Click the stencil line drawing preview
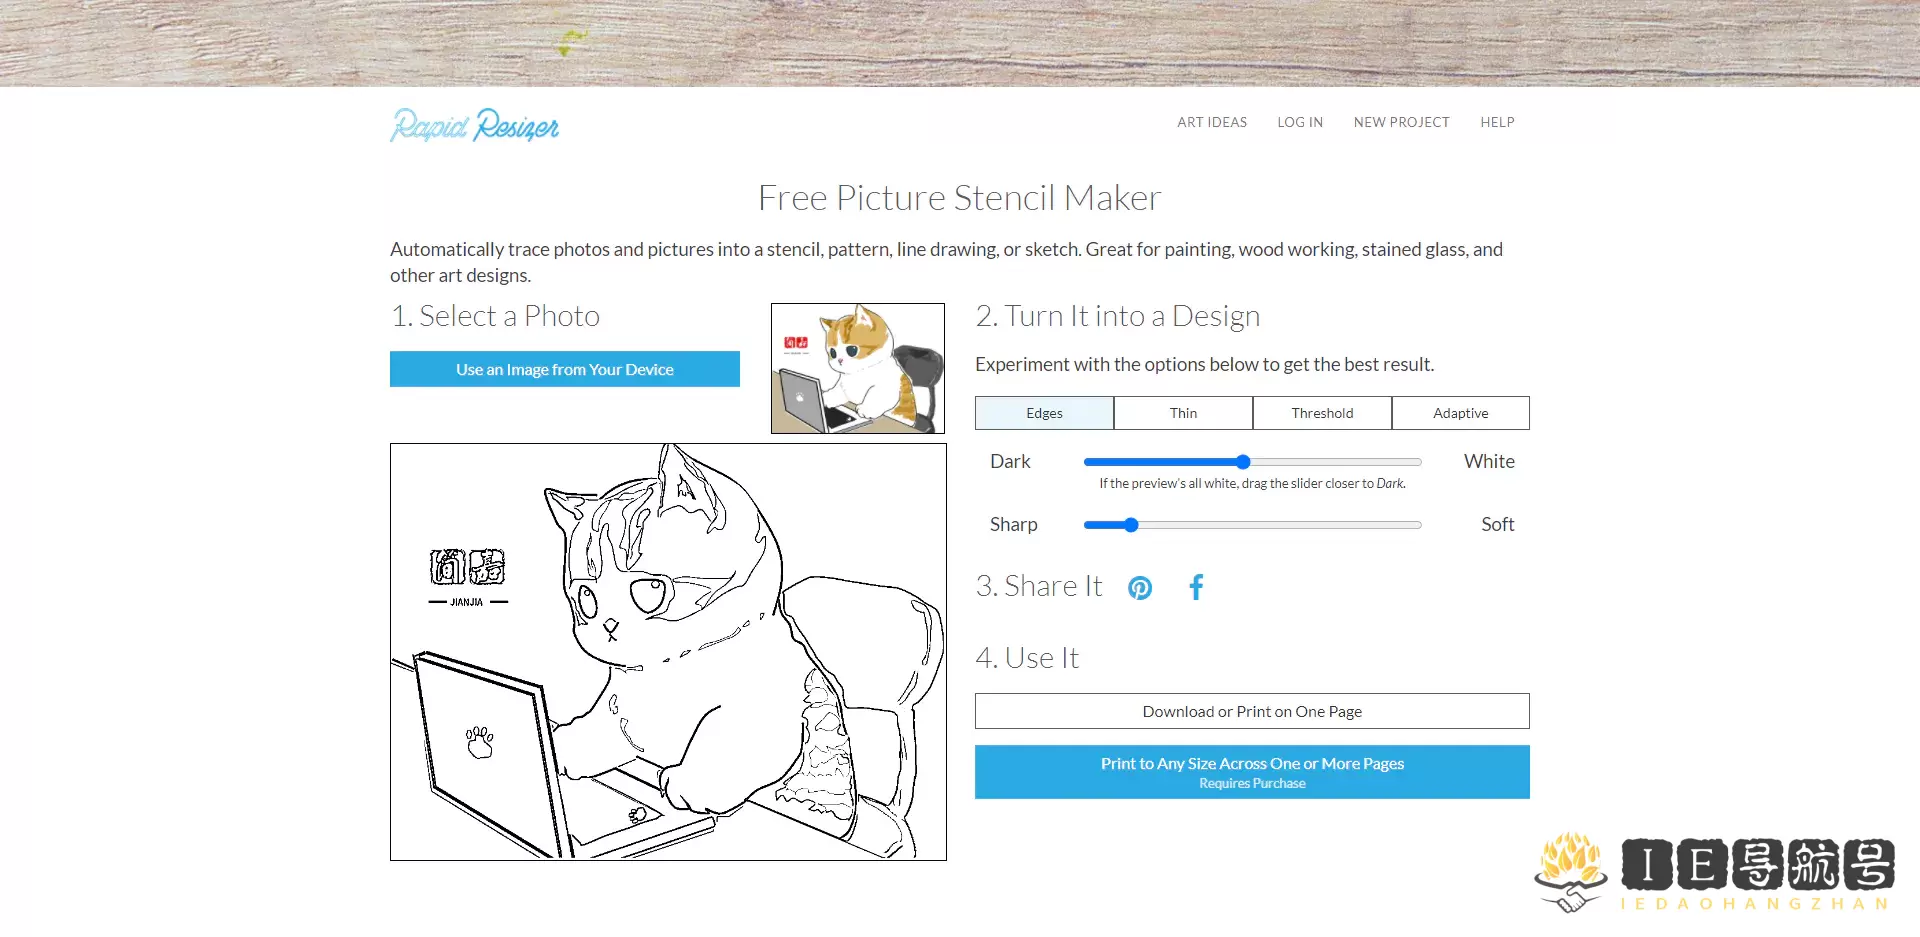Viewport: 1920px width, 937px height. coord(668,652)
